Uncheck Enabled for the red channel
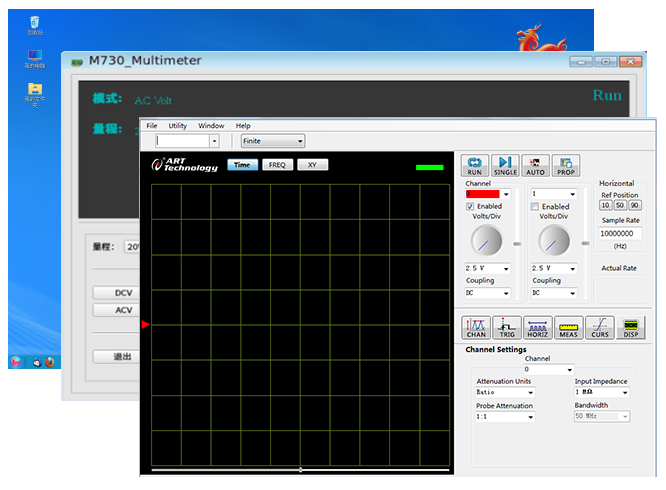This screenshot has height=490, width=666. coord(471,207)
